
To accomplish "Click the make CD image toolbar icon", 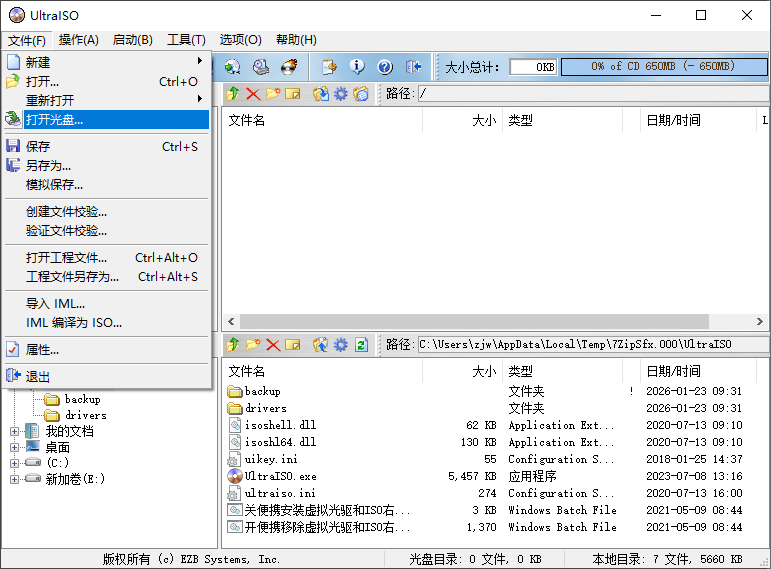I will click(x=232, y=66).
